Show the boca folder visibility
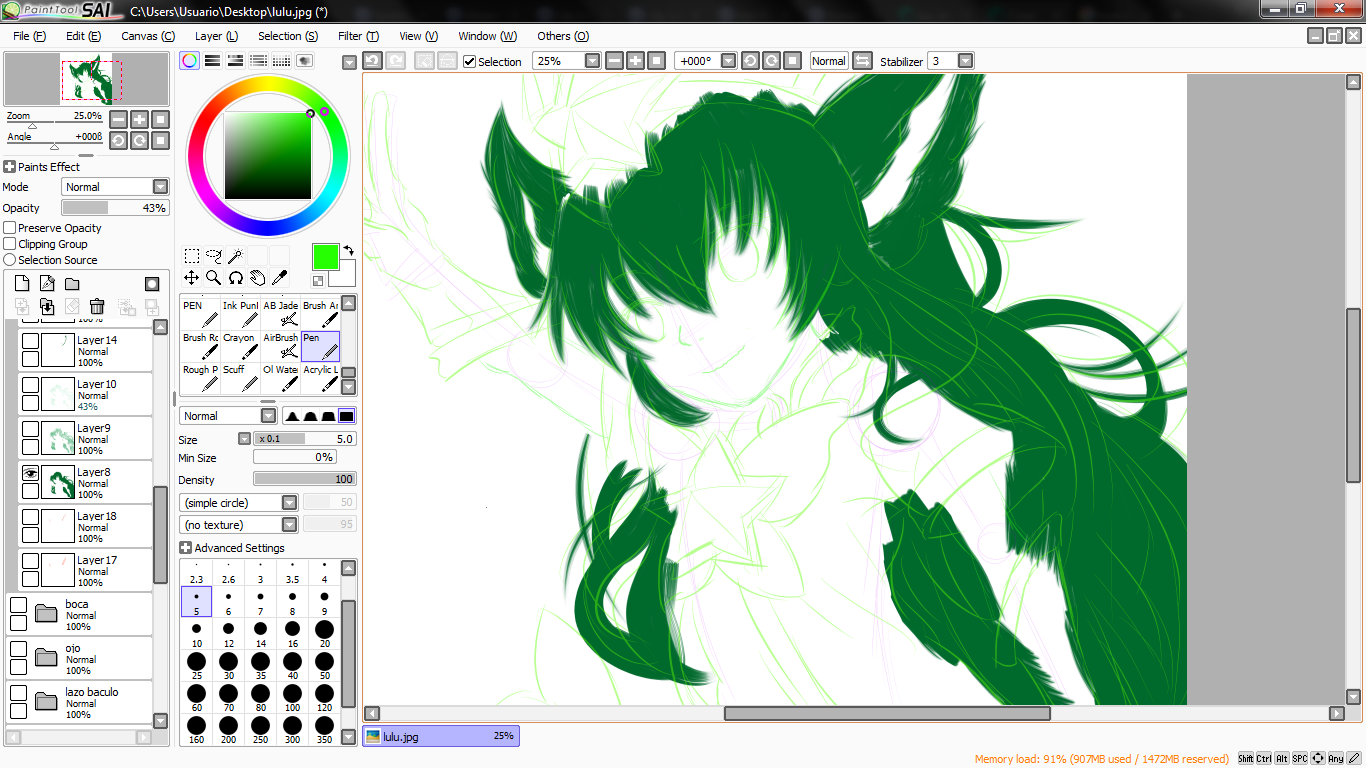Viewport: 1366px width, 768px height. tap(18, 606)
